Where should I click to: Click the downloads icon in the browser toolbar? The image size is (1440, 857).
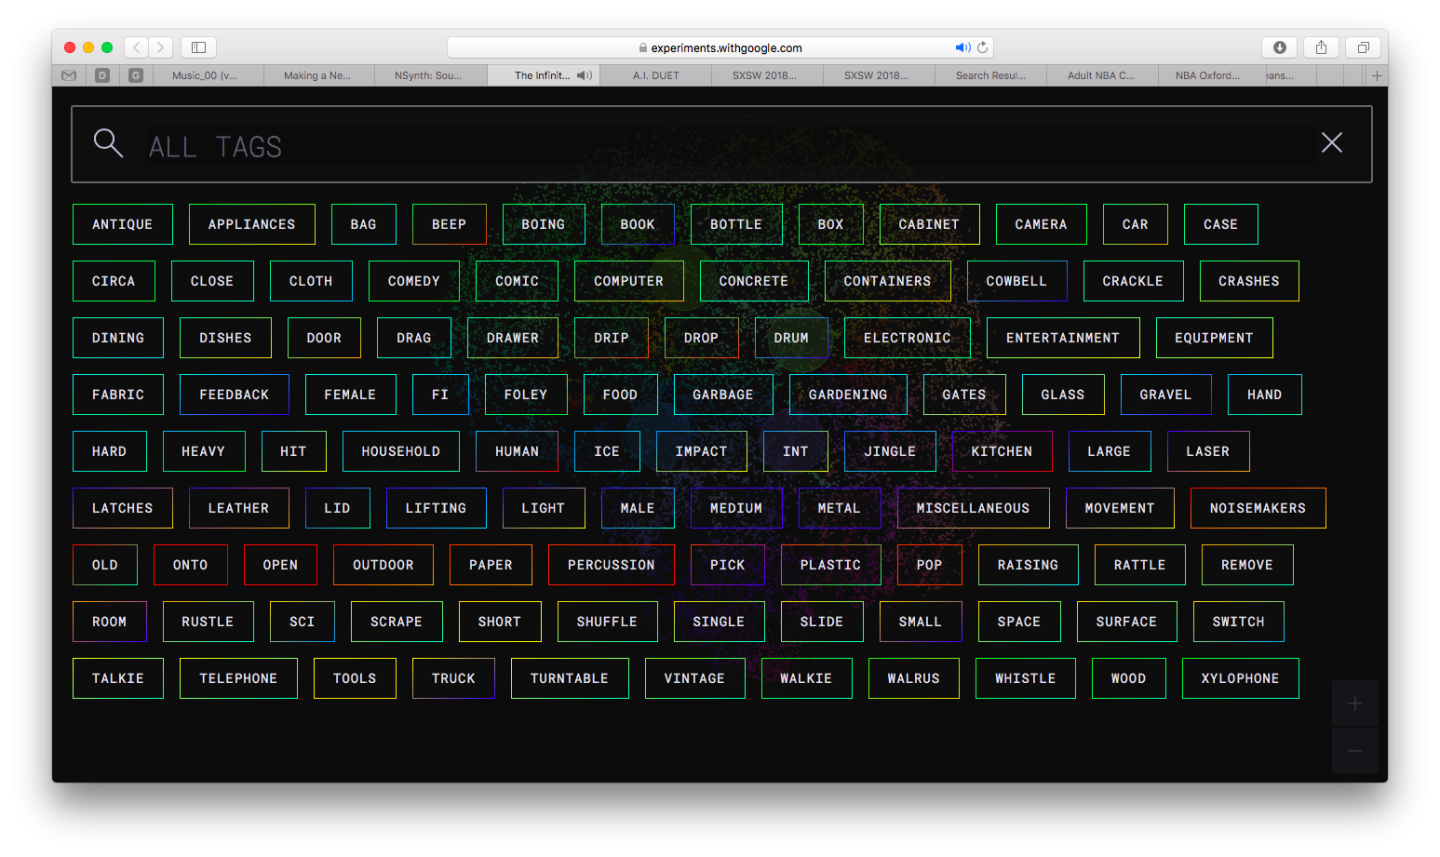1280,46
